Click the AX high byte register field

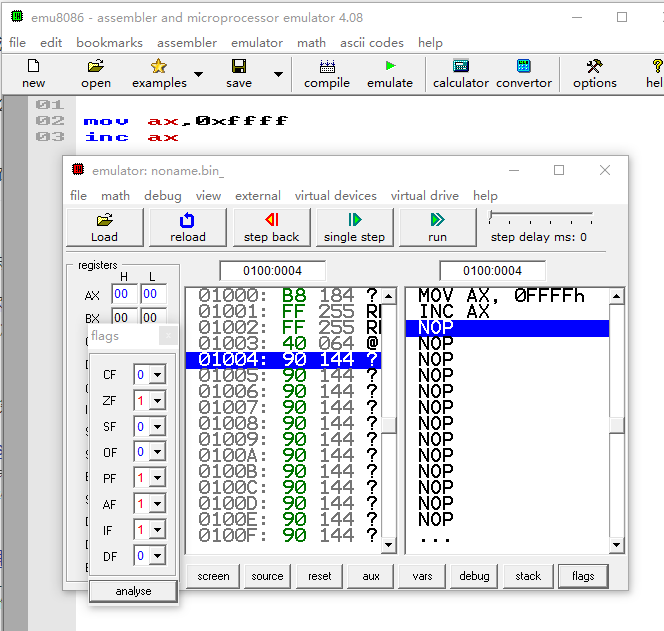click(125, 294)
